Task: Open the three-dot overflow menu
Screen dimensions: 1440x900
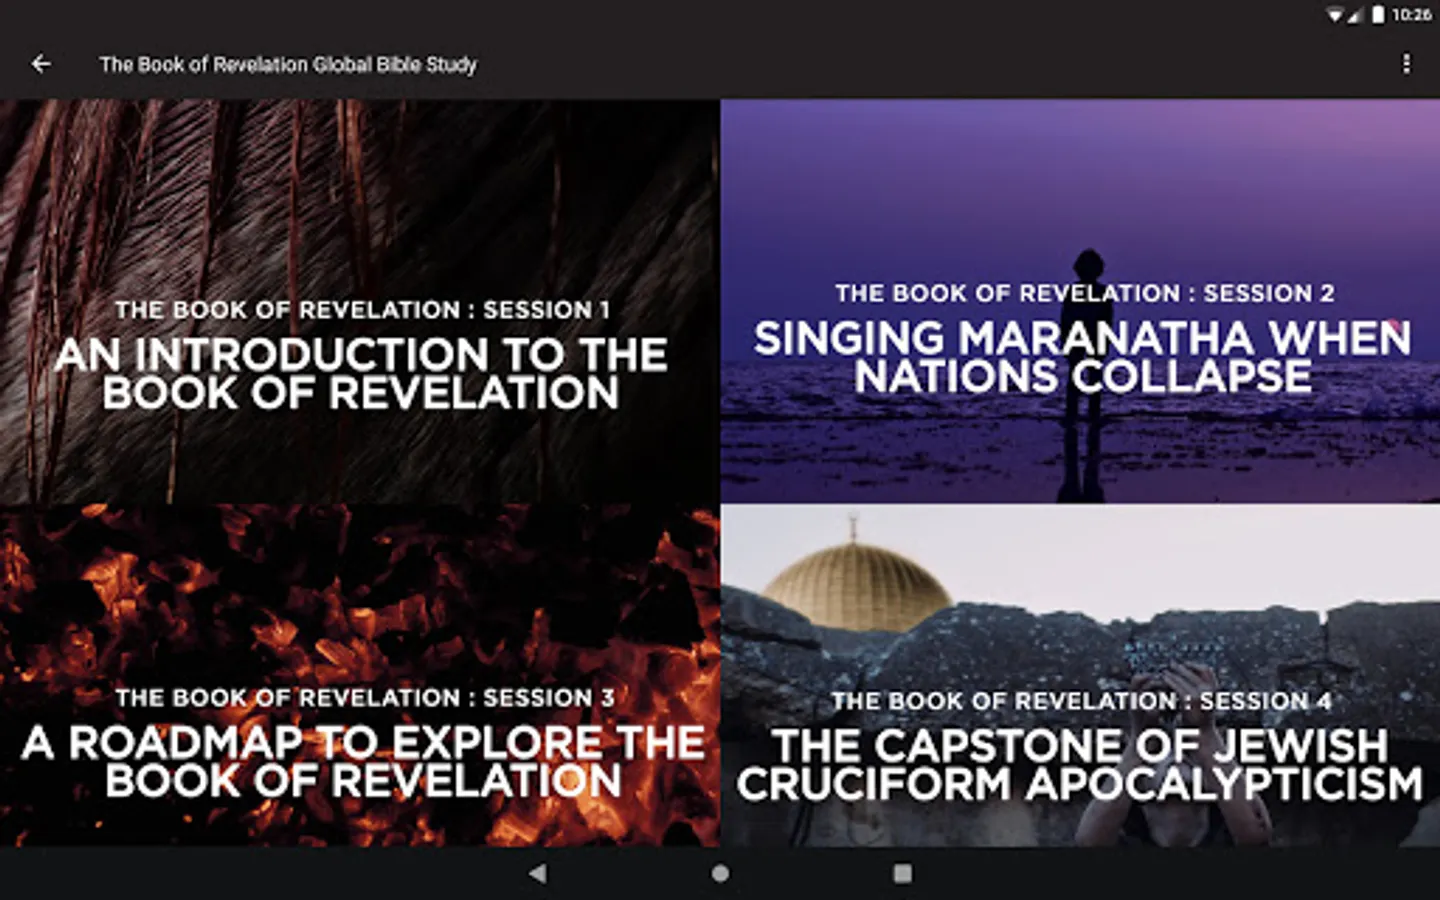Action: 1406,64
